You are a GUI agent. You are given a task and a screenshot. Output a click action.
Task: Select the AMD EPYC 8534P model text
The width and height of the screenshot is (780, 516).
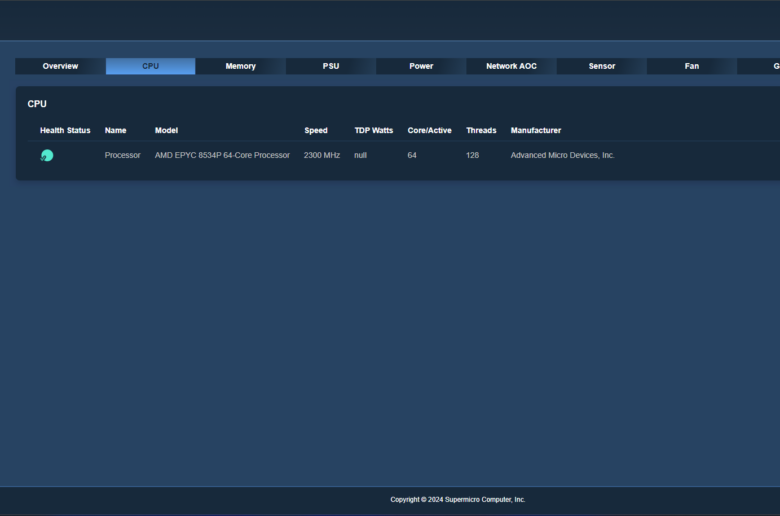222,155
